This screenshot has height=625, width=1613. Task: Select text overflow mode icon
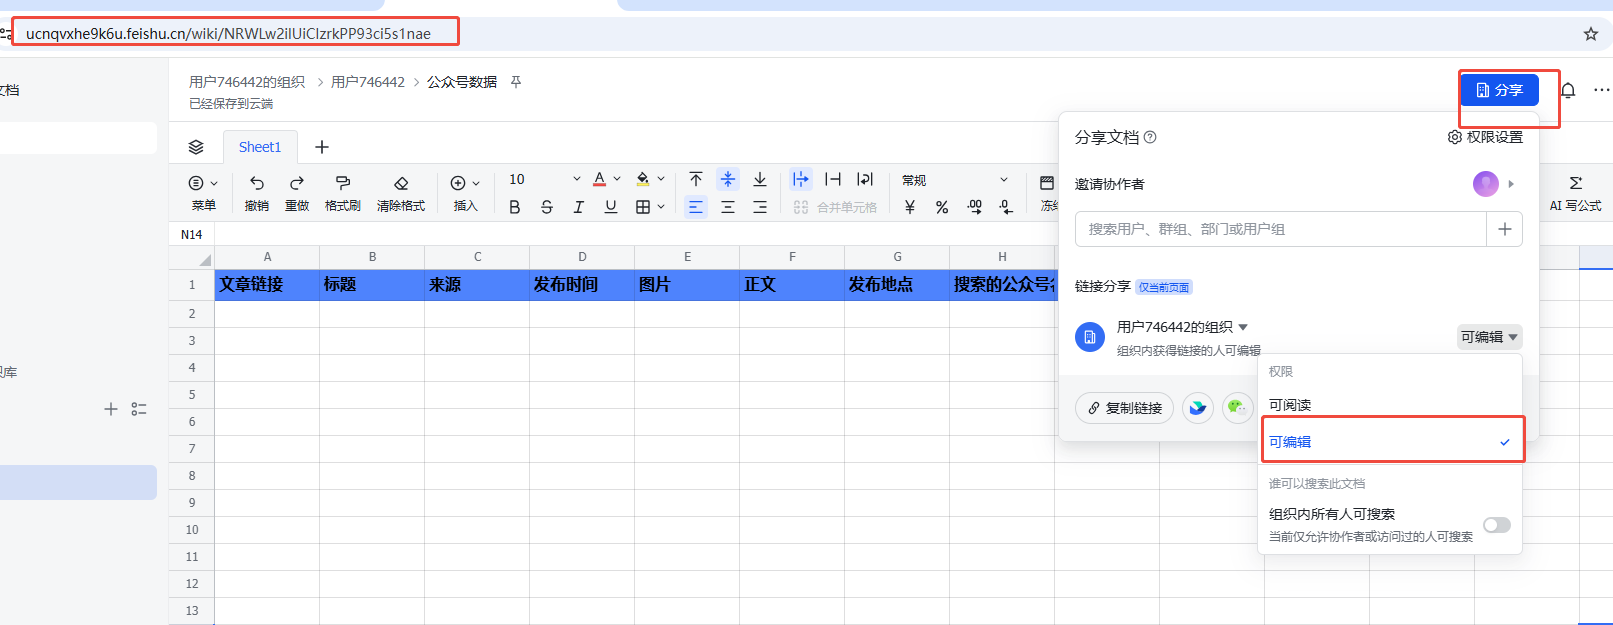click(801, 179)
